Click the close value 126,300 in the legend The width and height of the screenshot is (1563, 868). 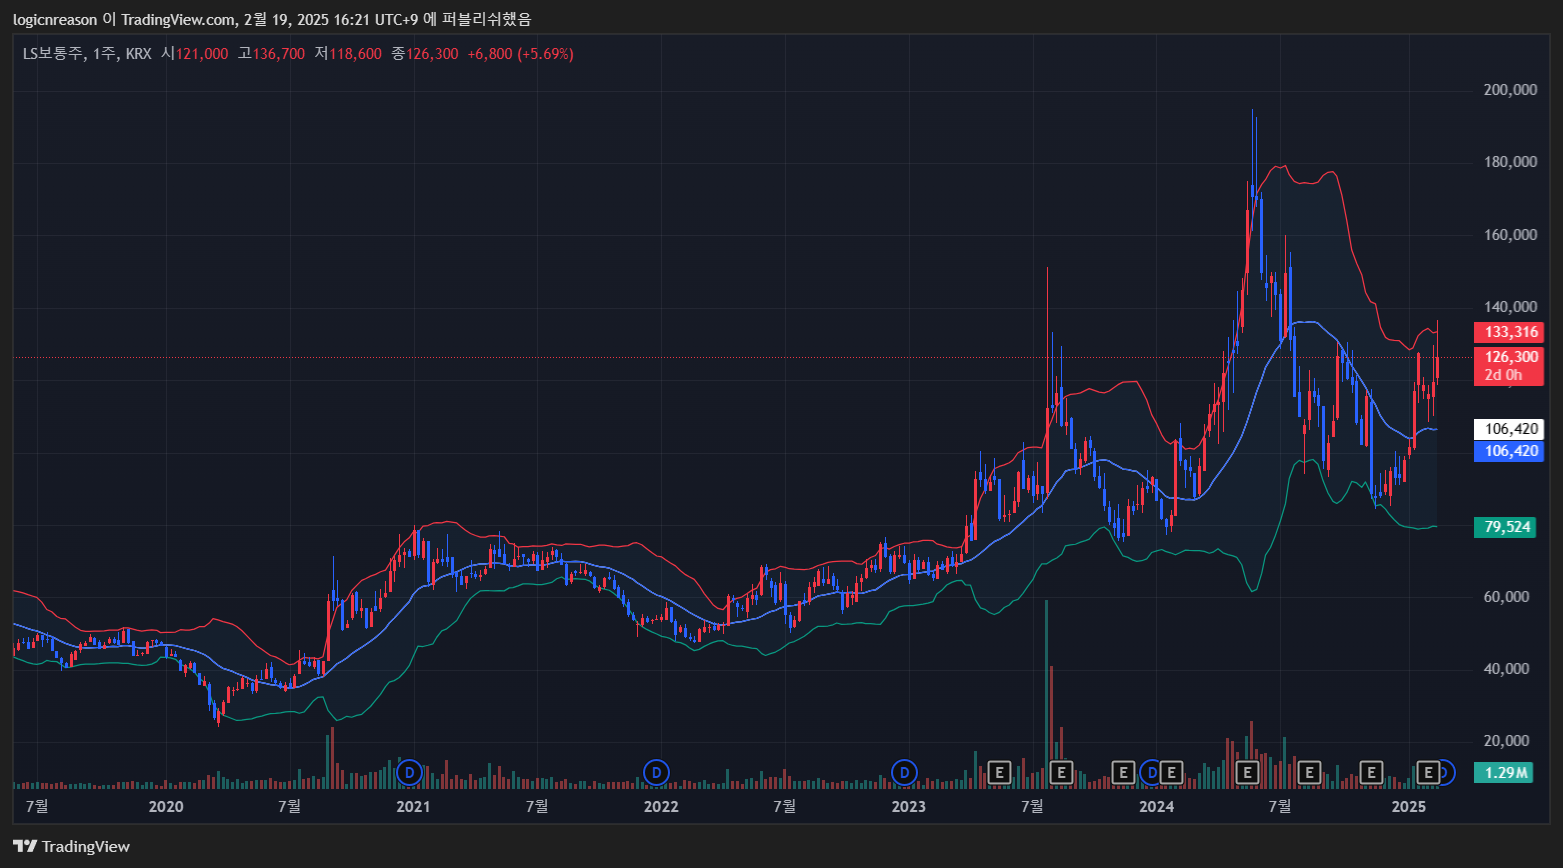[432, 54]
